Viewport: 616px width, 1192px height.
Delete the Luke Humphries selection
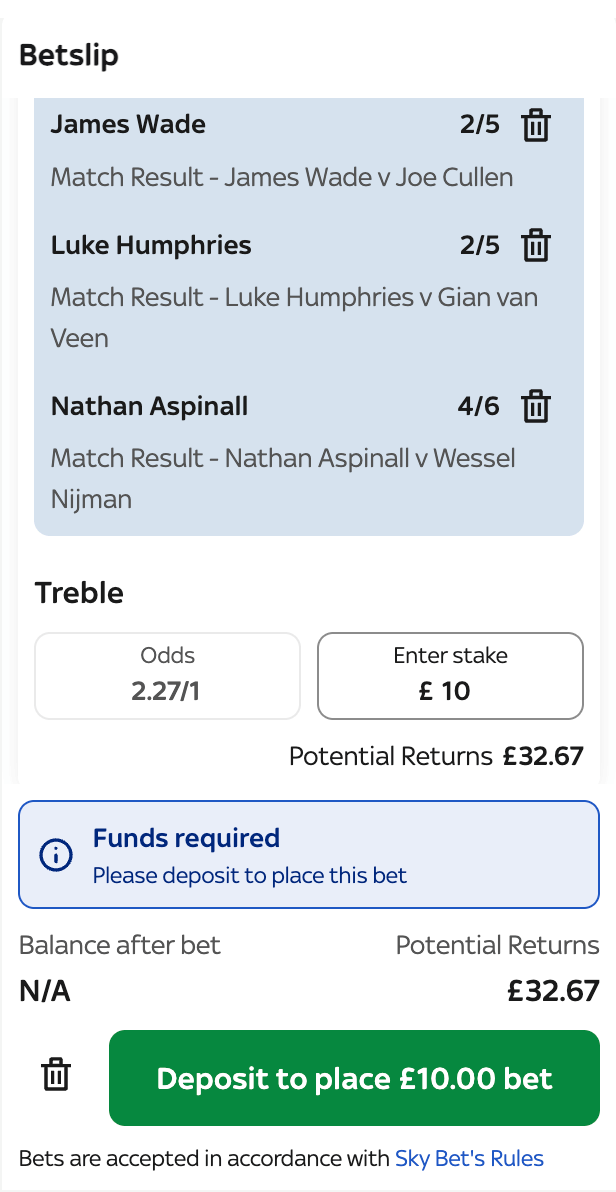click(536, 246)
